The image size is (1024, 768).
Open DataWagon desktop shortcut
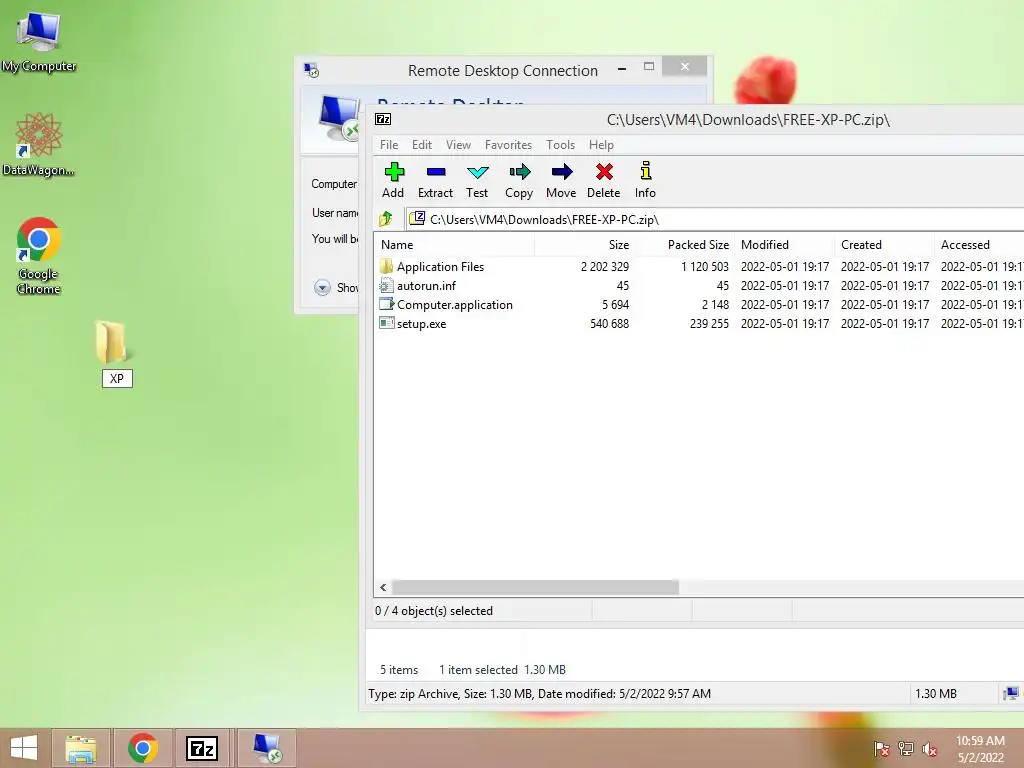point(39,145)
